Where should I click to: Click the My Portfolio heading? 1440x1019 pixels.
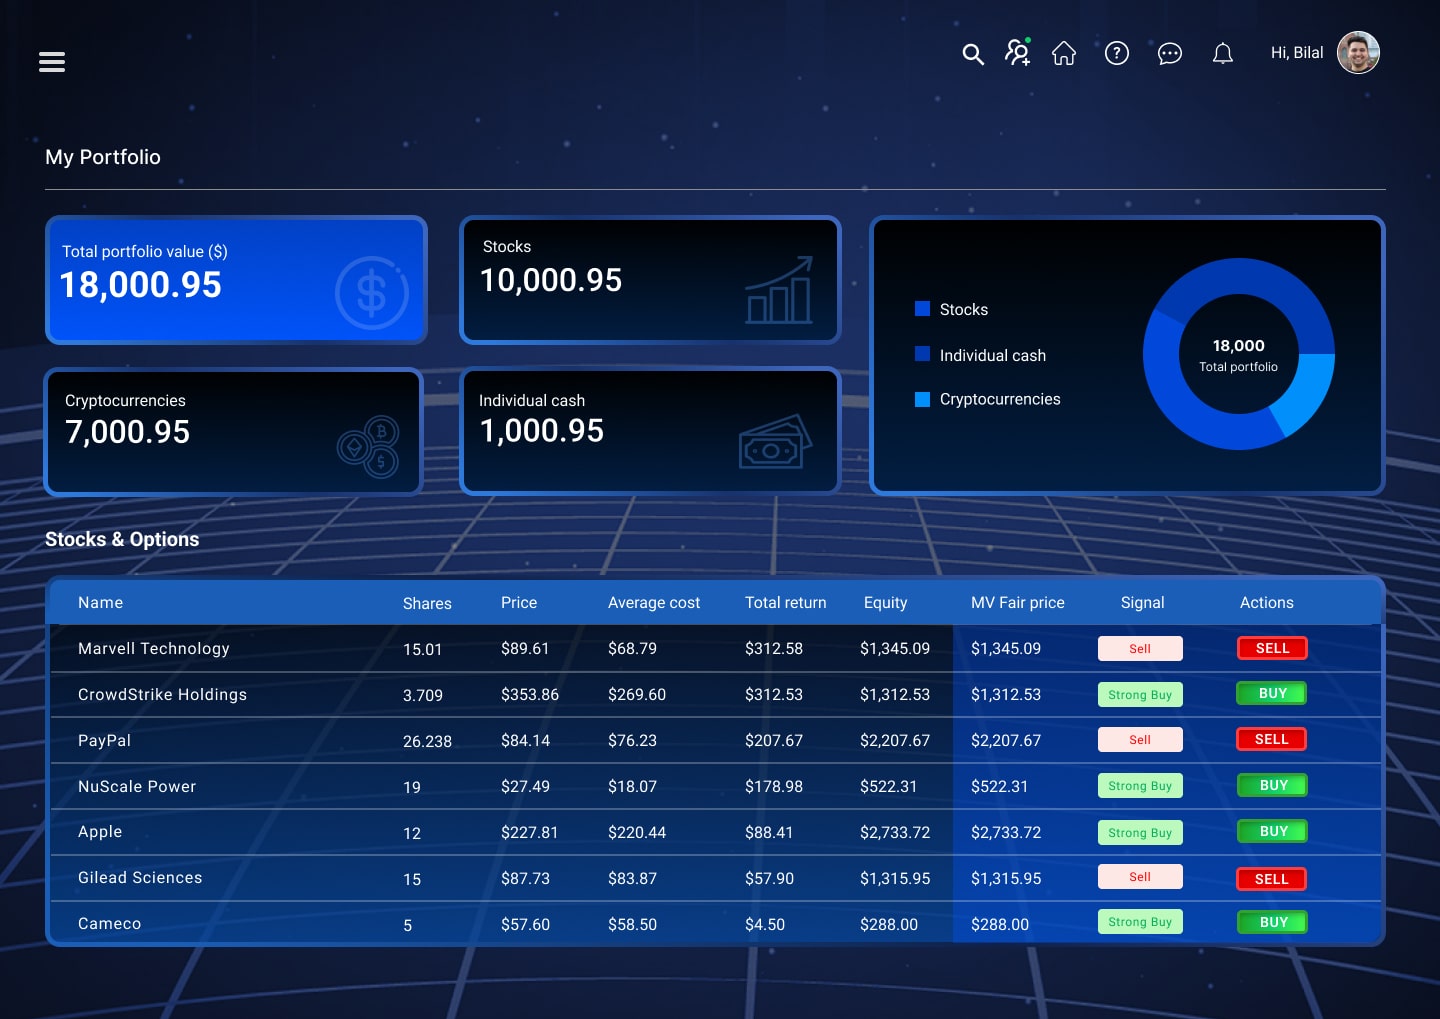pos(103,157)
